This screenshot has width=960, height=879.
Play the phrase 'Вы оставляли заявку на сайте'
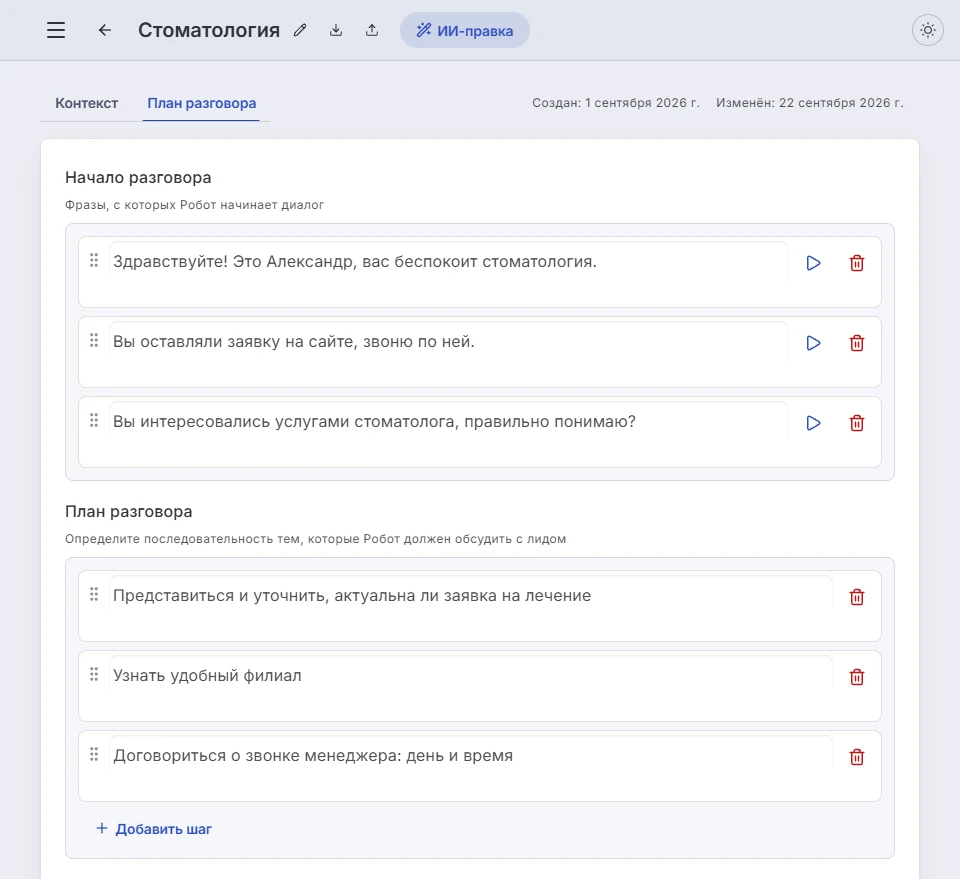coord(813,343)
